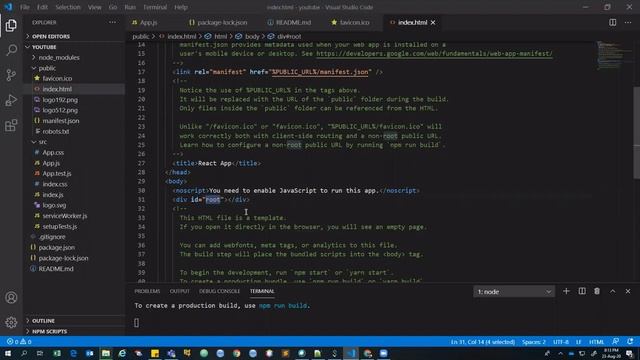Open the Terminal menu
This screenshot has height=360, width=640.
155,7
